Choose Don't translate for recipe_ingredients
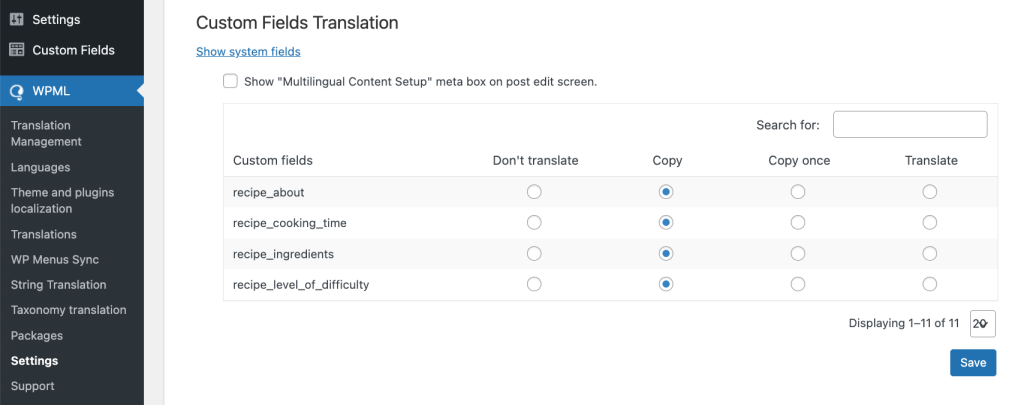1024x405 pixels. pos(534,253)
